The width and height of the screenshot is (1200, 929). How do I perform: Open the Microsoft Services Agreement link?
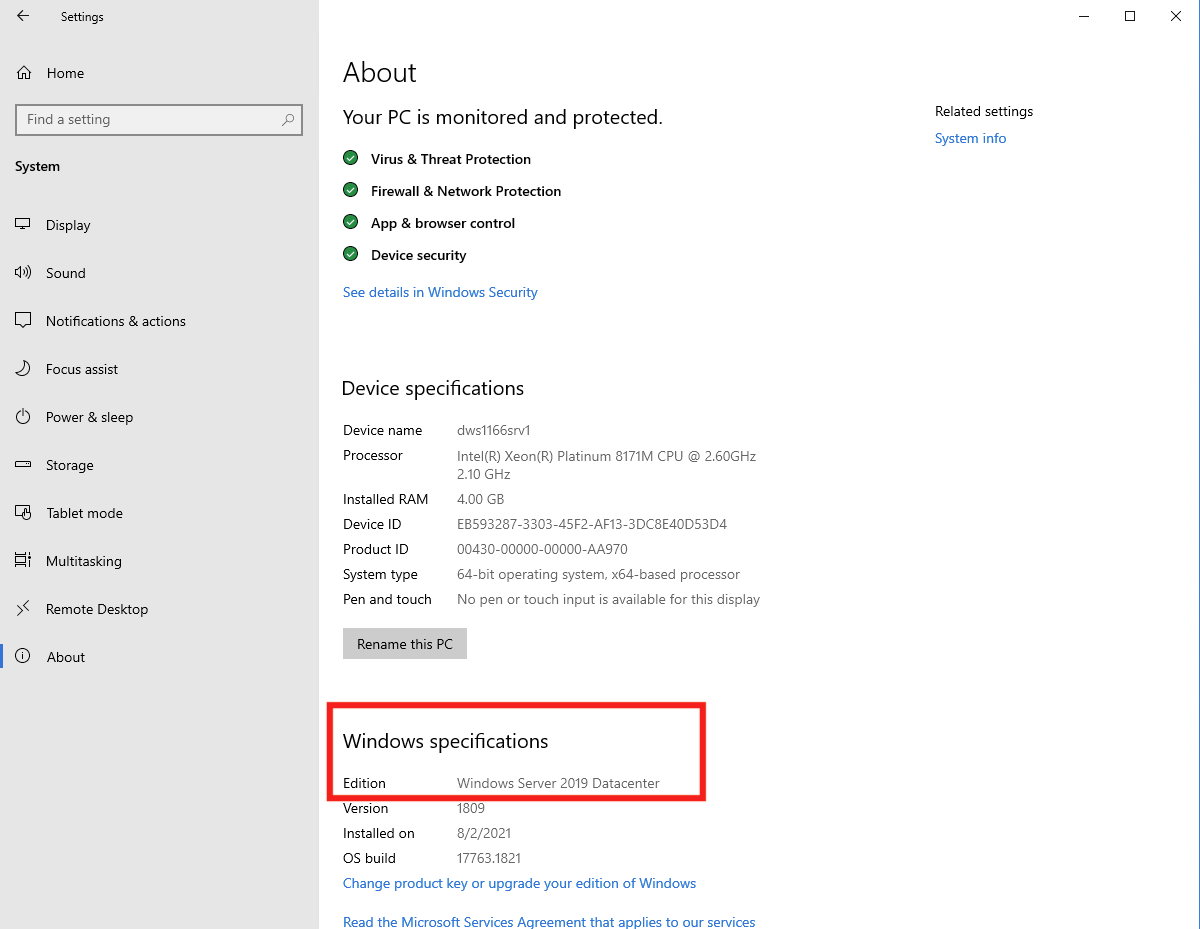coord(549,922)
